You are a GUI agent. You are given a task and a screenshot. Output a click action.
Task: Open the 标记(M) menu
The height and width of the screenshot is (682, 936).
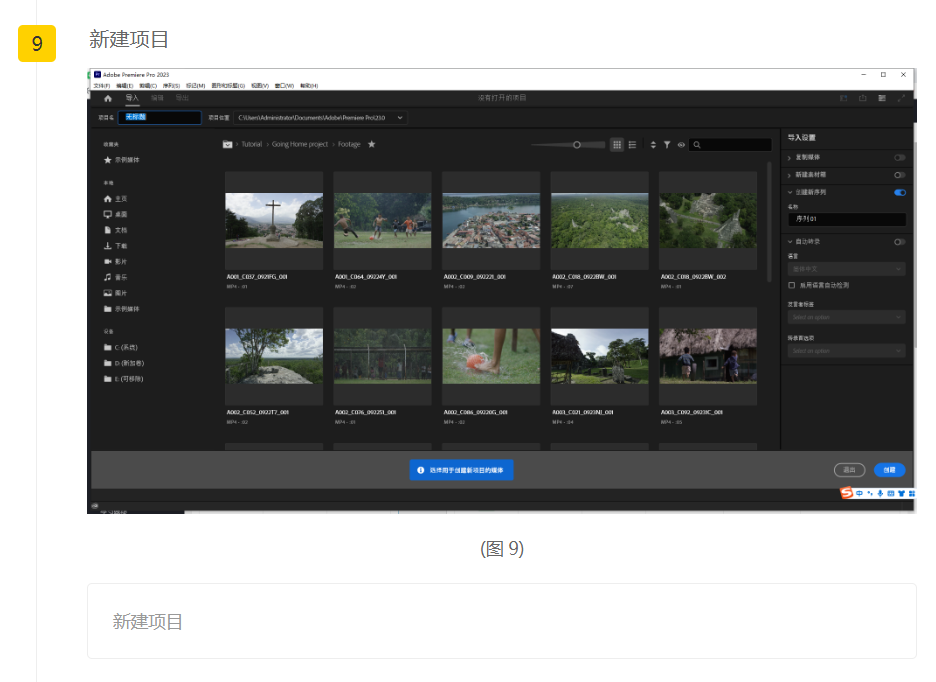coord(195,86)
